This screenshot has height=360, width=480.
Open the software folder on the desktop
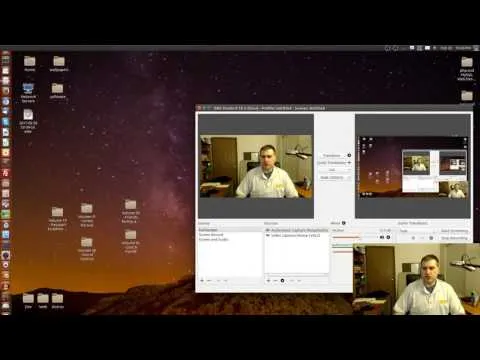click(x=58, y=91)
